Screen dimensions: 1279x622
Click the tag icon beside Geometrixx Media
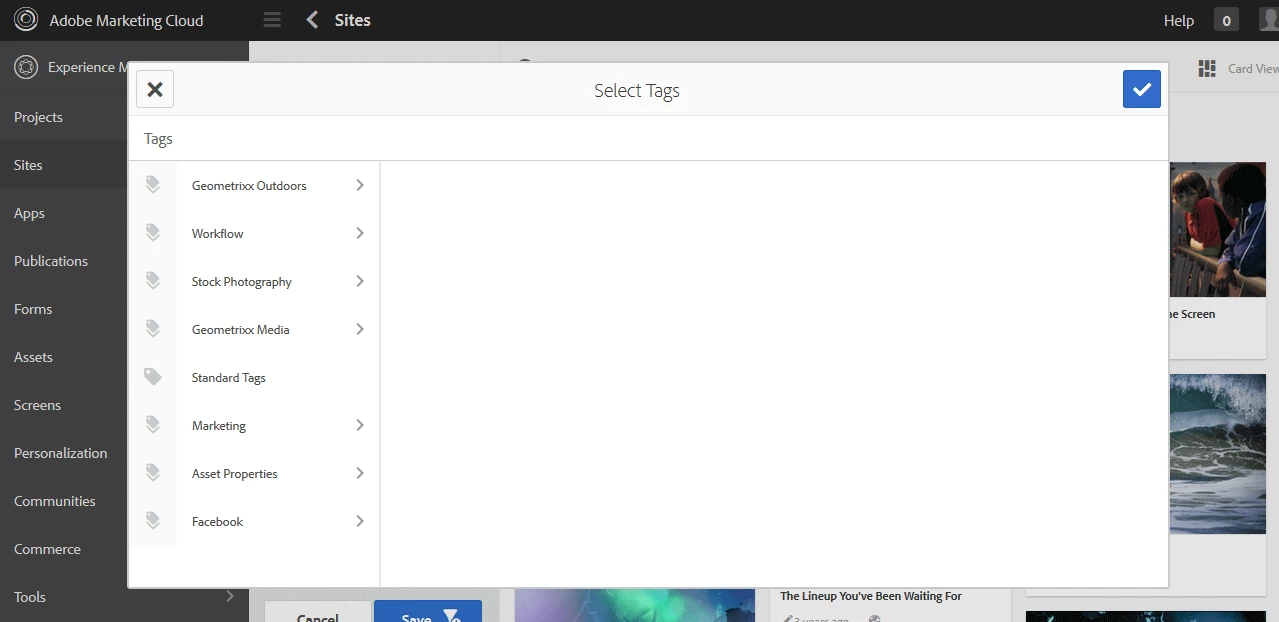(153, 329)
